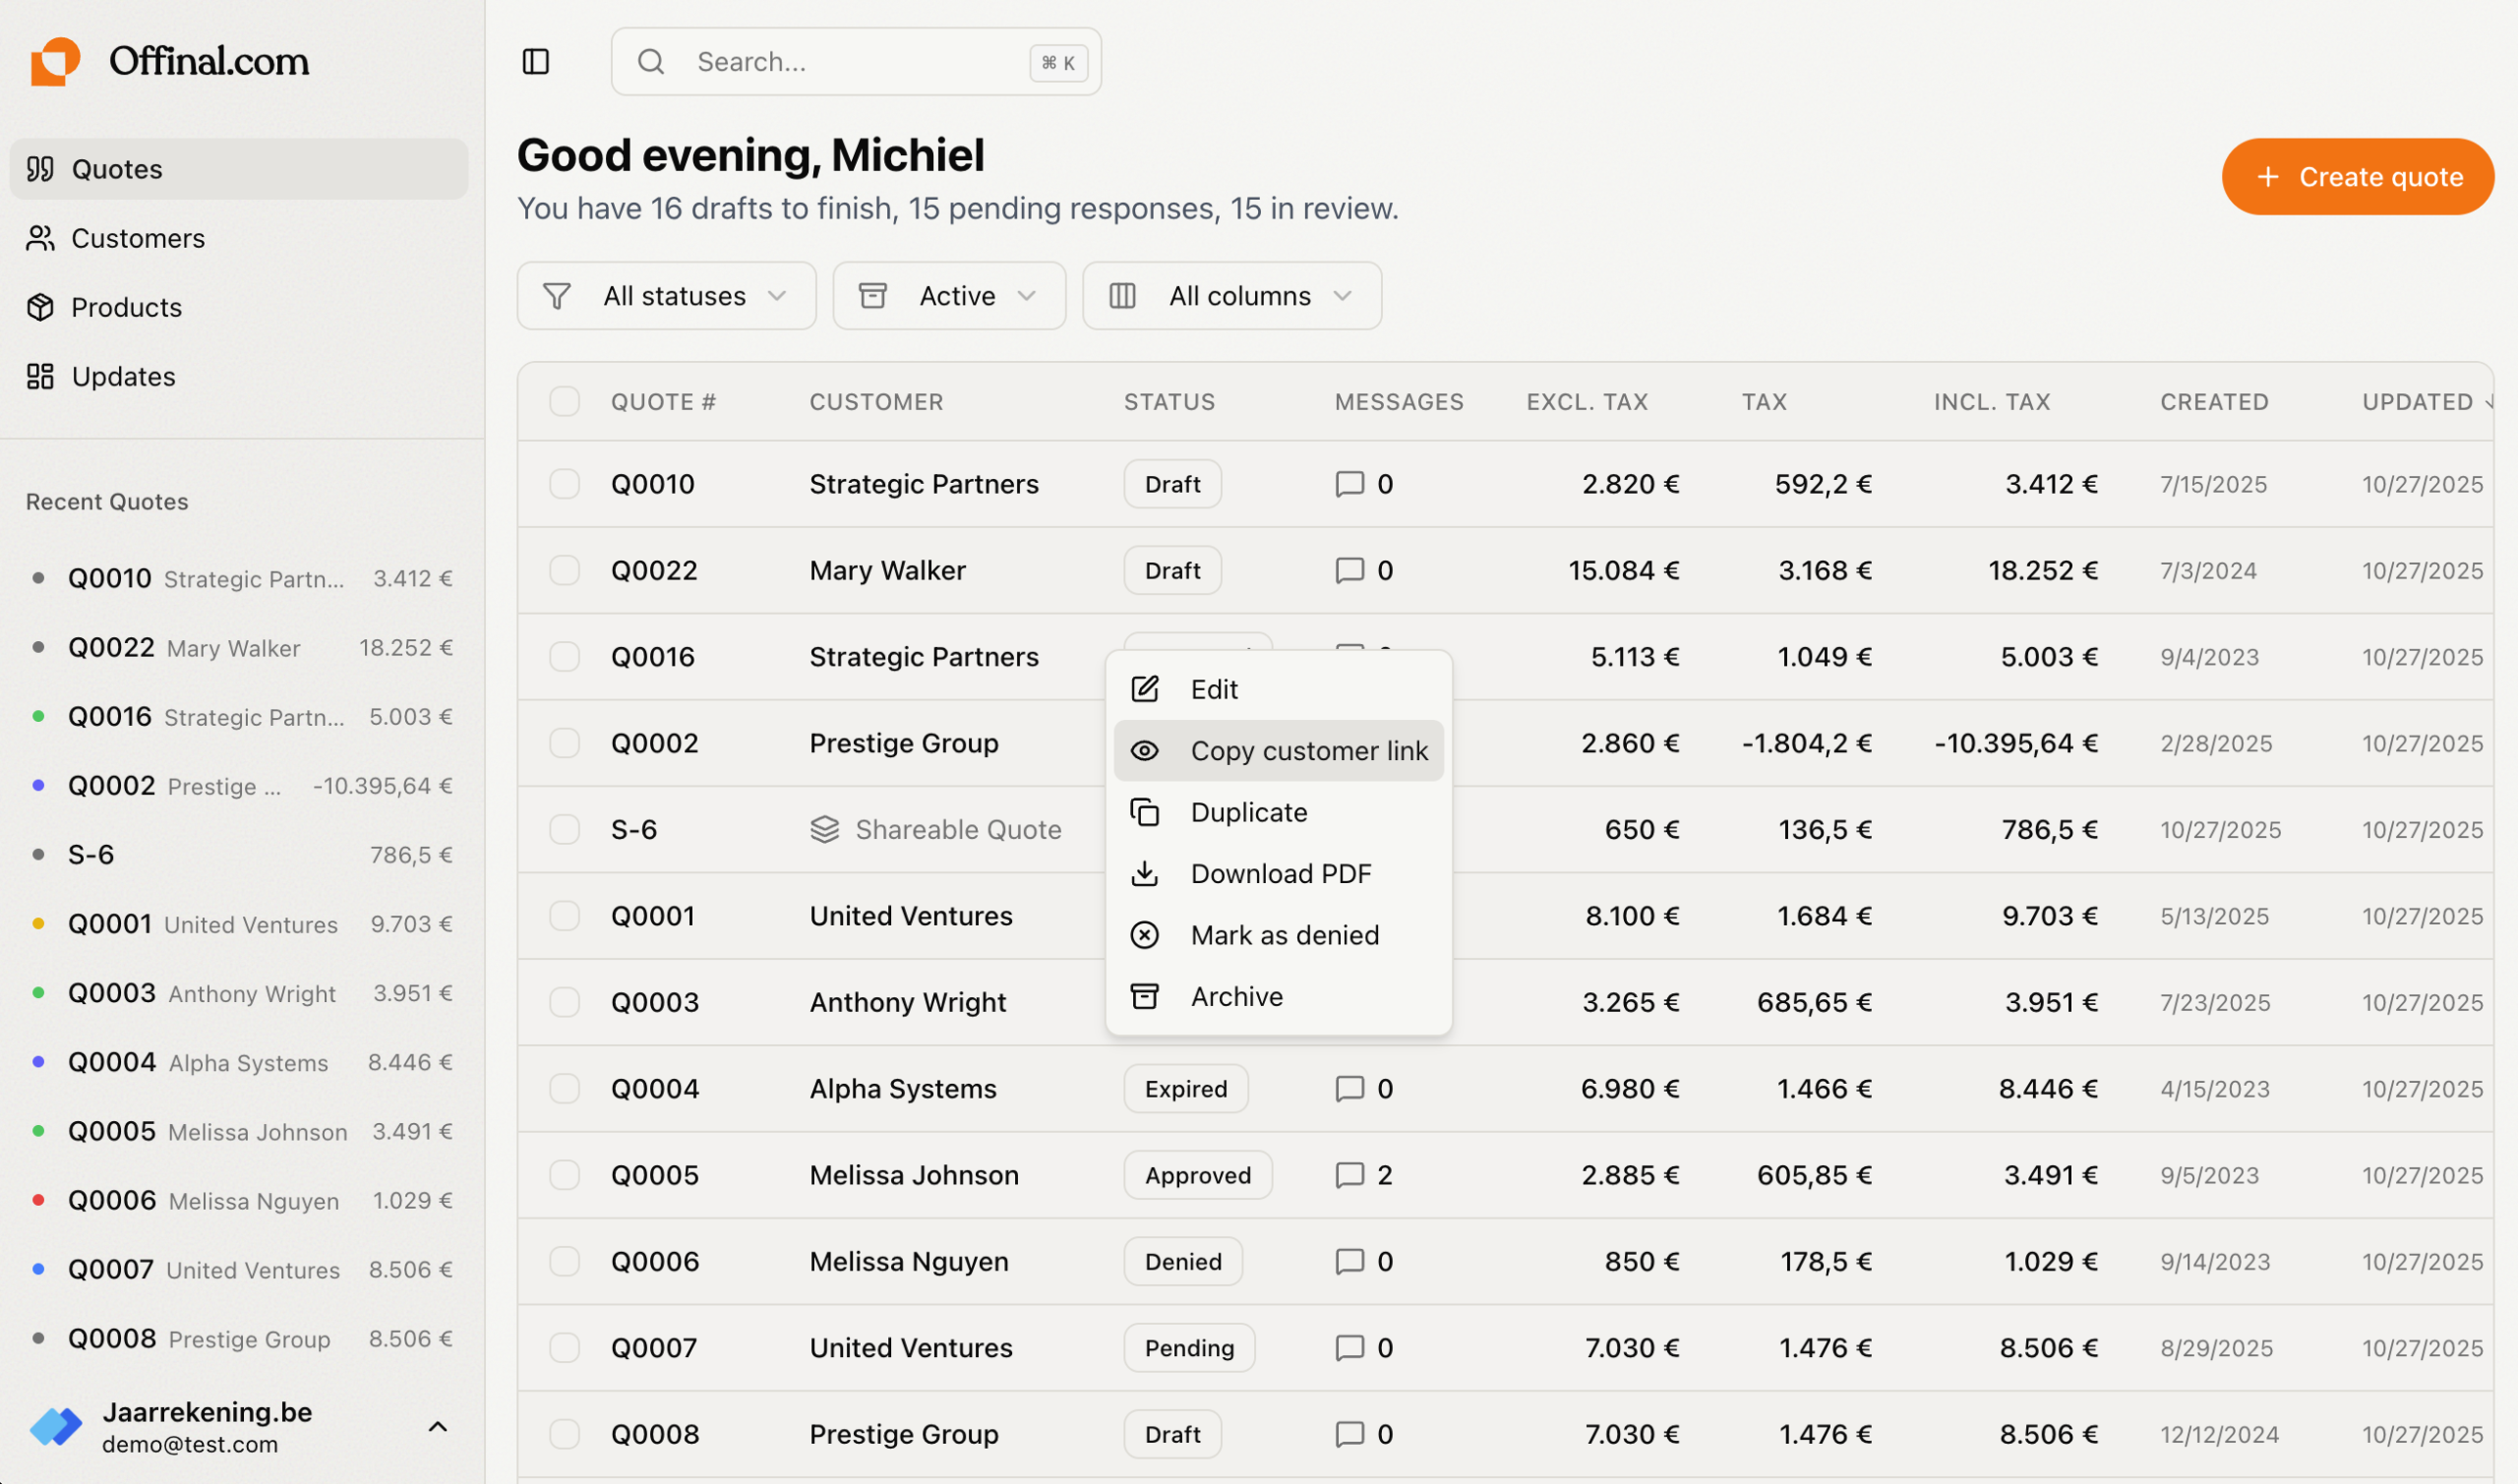This screenshot has height=1484, width=2518.
Task: Expand the All columns dropdown
Action: coord(1231,296)
